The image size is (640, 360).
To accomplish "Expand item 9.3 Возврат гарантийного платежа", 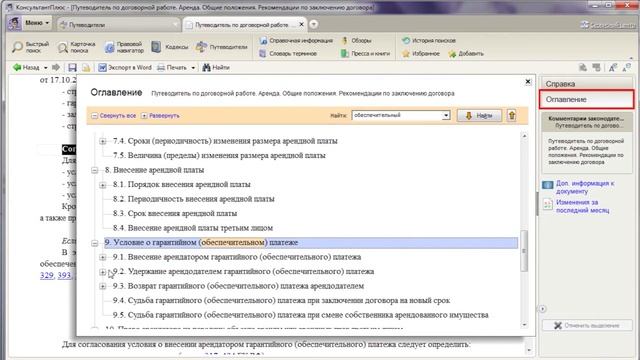I will (x=102, y=286).
